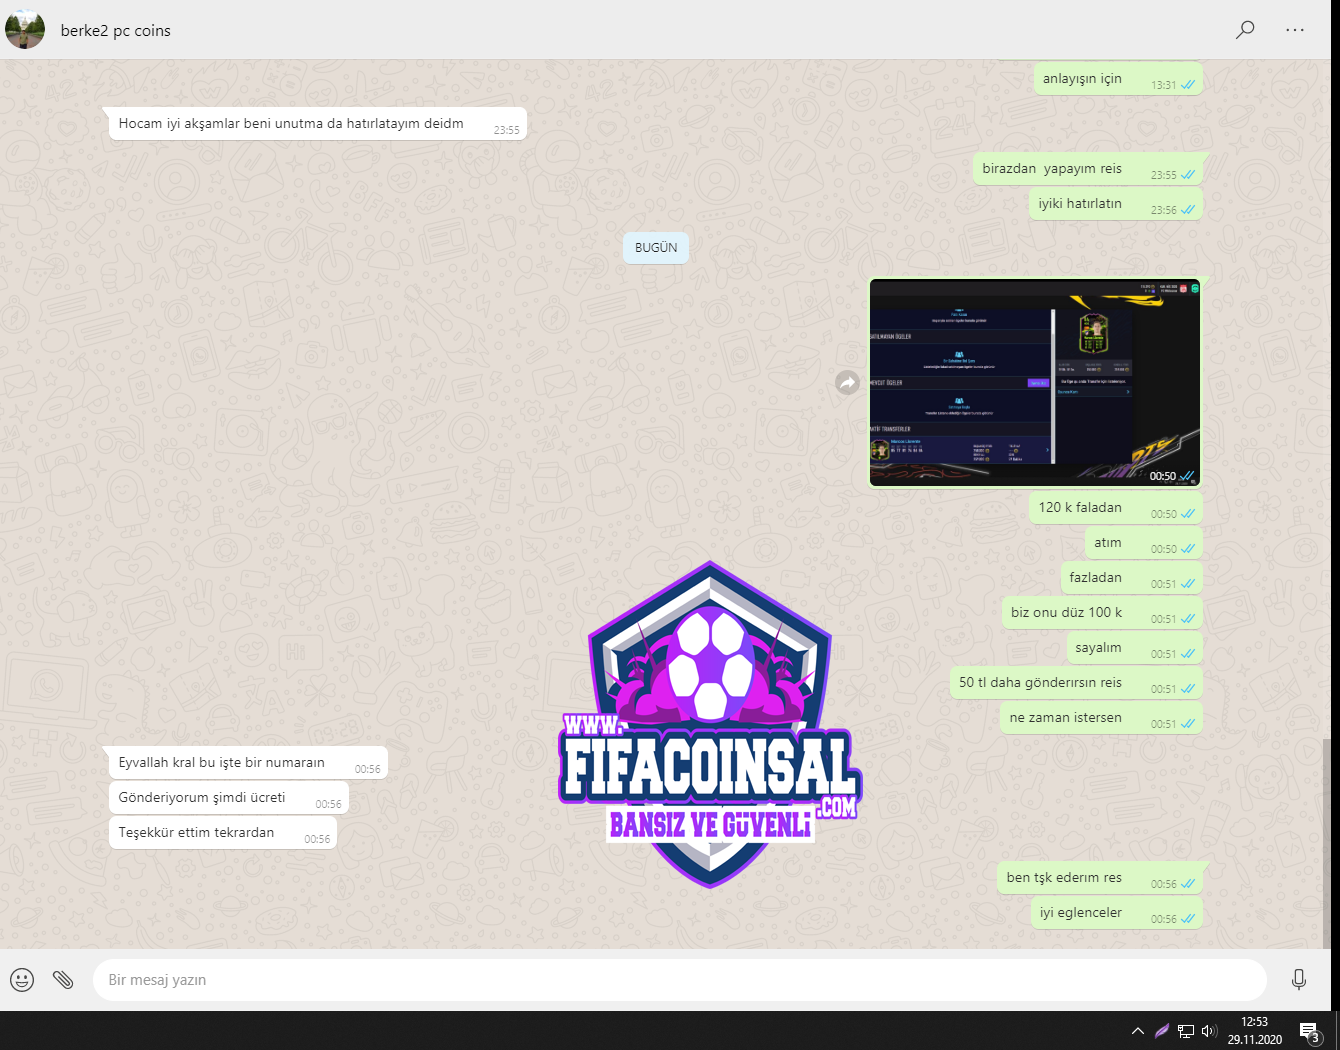Open the three-dot chat menu

(x=1295, y=30)
